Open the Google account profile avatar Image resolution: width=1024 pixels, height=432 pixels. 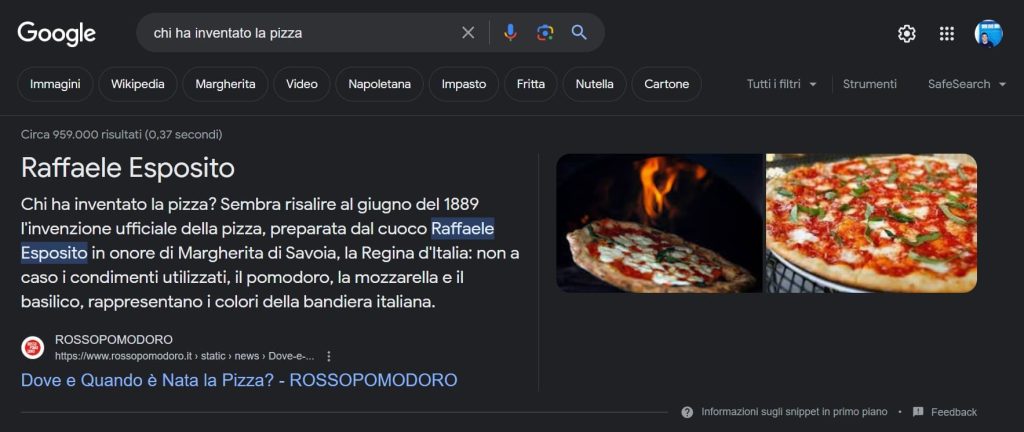[x=988, y=34]
